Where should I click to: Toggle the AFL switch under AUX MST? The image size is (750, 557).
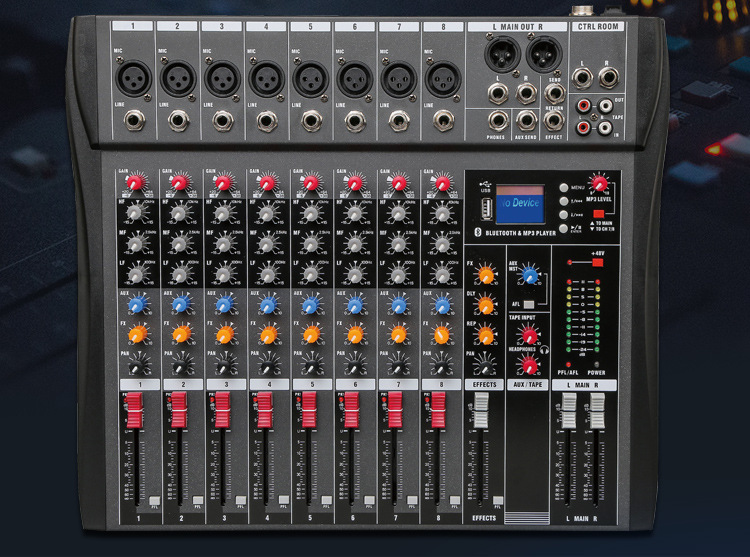[529, 305]
